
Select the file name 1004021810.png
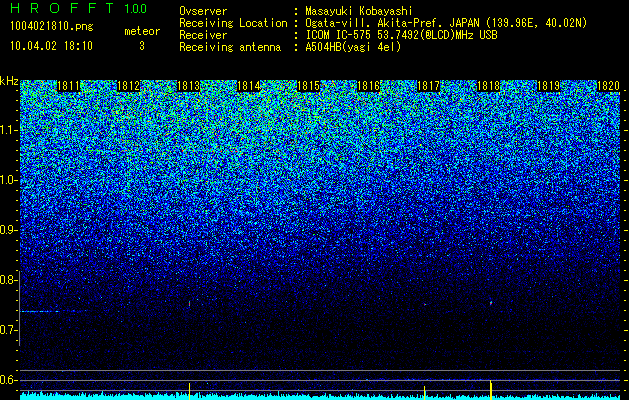tap(52, 26)
